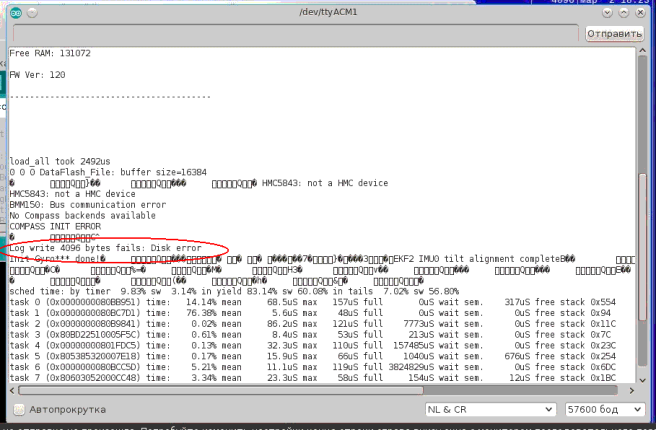Click the /dev/ttyACM1 title bar text
Screen dimensions: 656x430
coord(330,11)
